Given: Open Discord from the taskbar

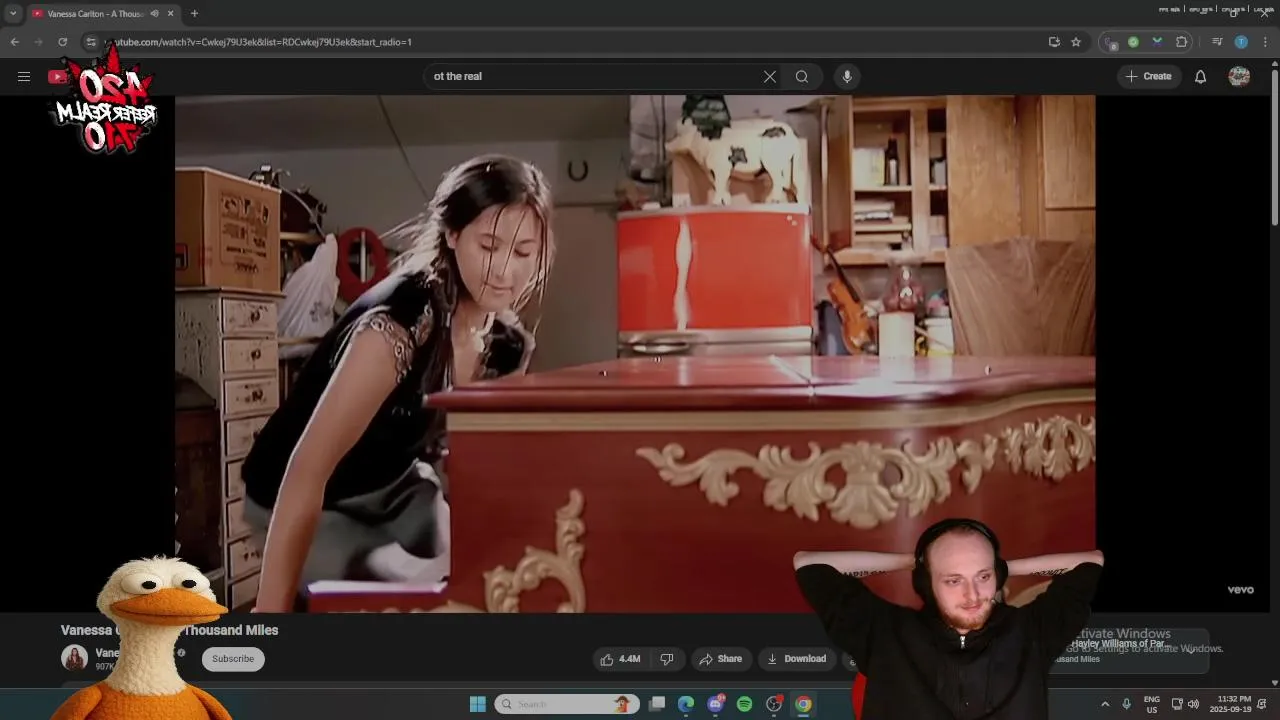Looking at the screenshot, I should pyautogui.click(x=715, y=704).
